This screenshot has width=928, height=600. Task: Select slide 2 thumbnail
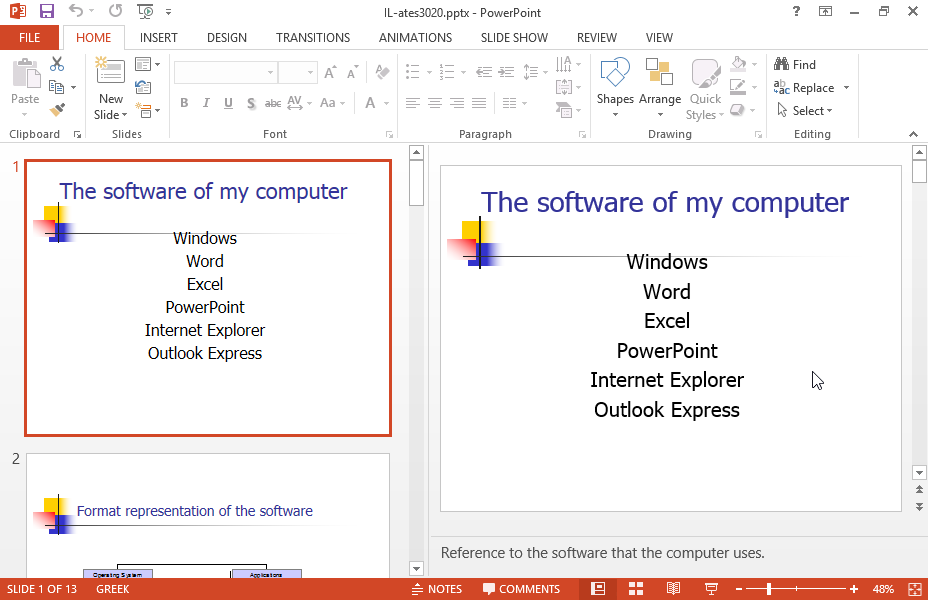(208, 515)
